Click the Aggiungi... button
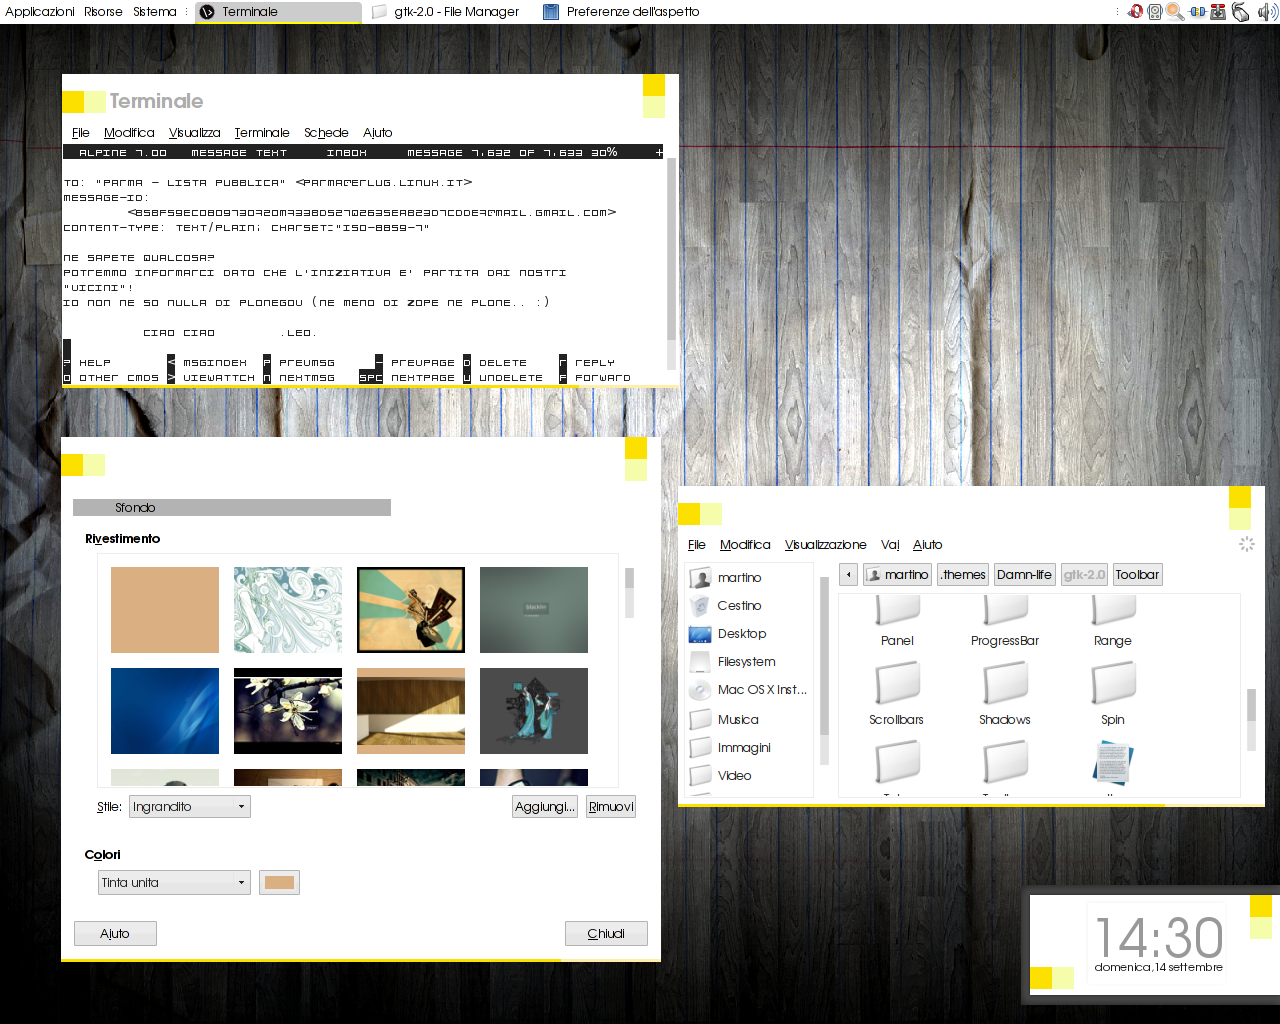1280x1024 pixels. coord(545,806)
